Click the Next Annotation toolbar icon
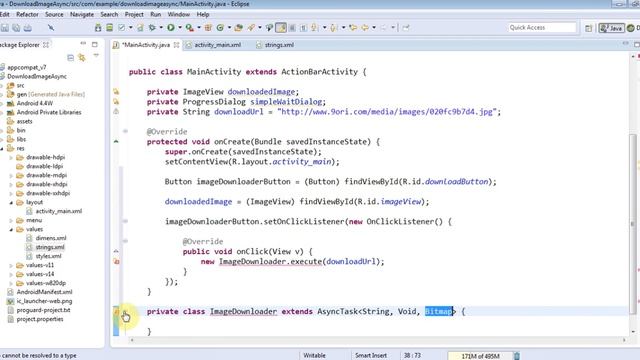The width and height of the screenshot is (640, 360). click(314, 27)
